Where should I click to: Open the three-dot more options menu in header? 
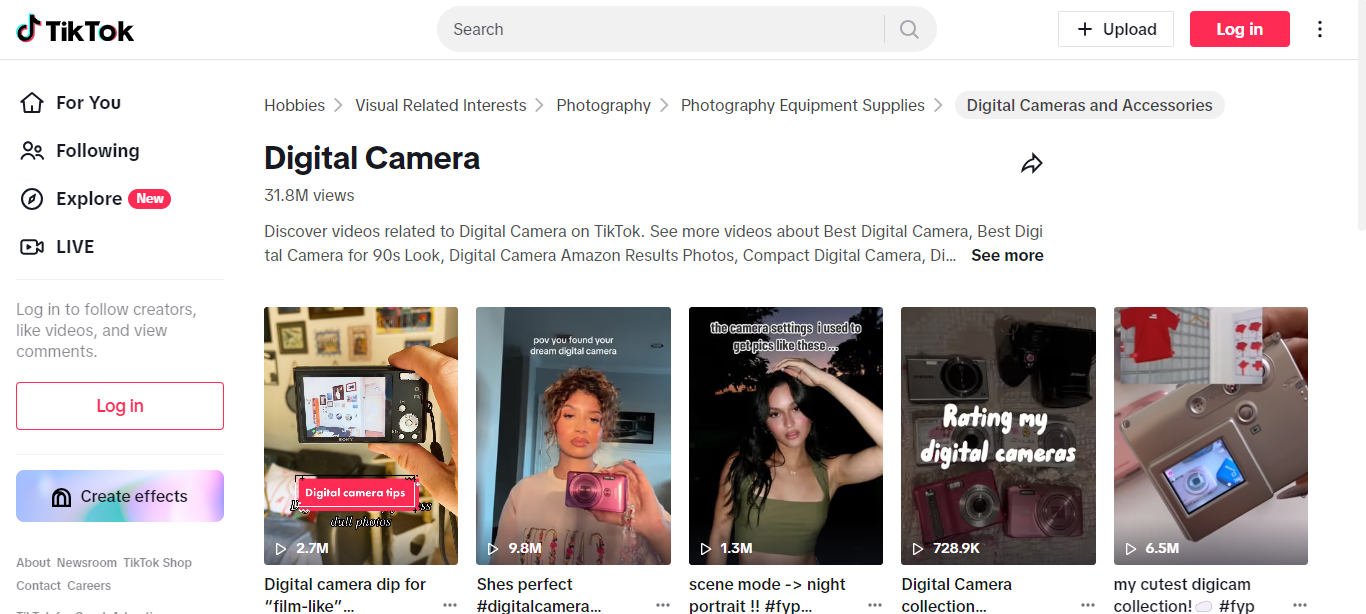[1320, 29]
